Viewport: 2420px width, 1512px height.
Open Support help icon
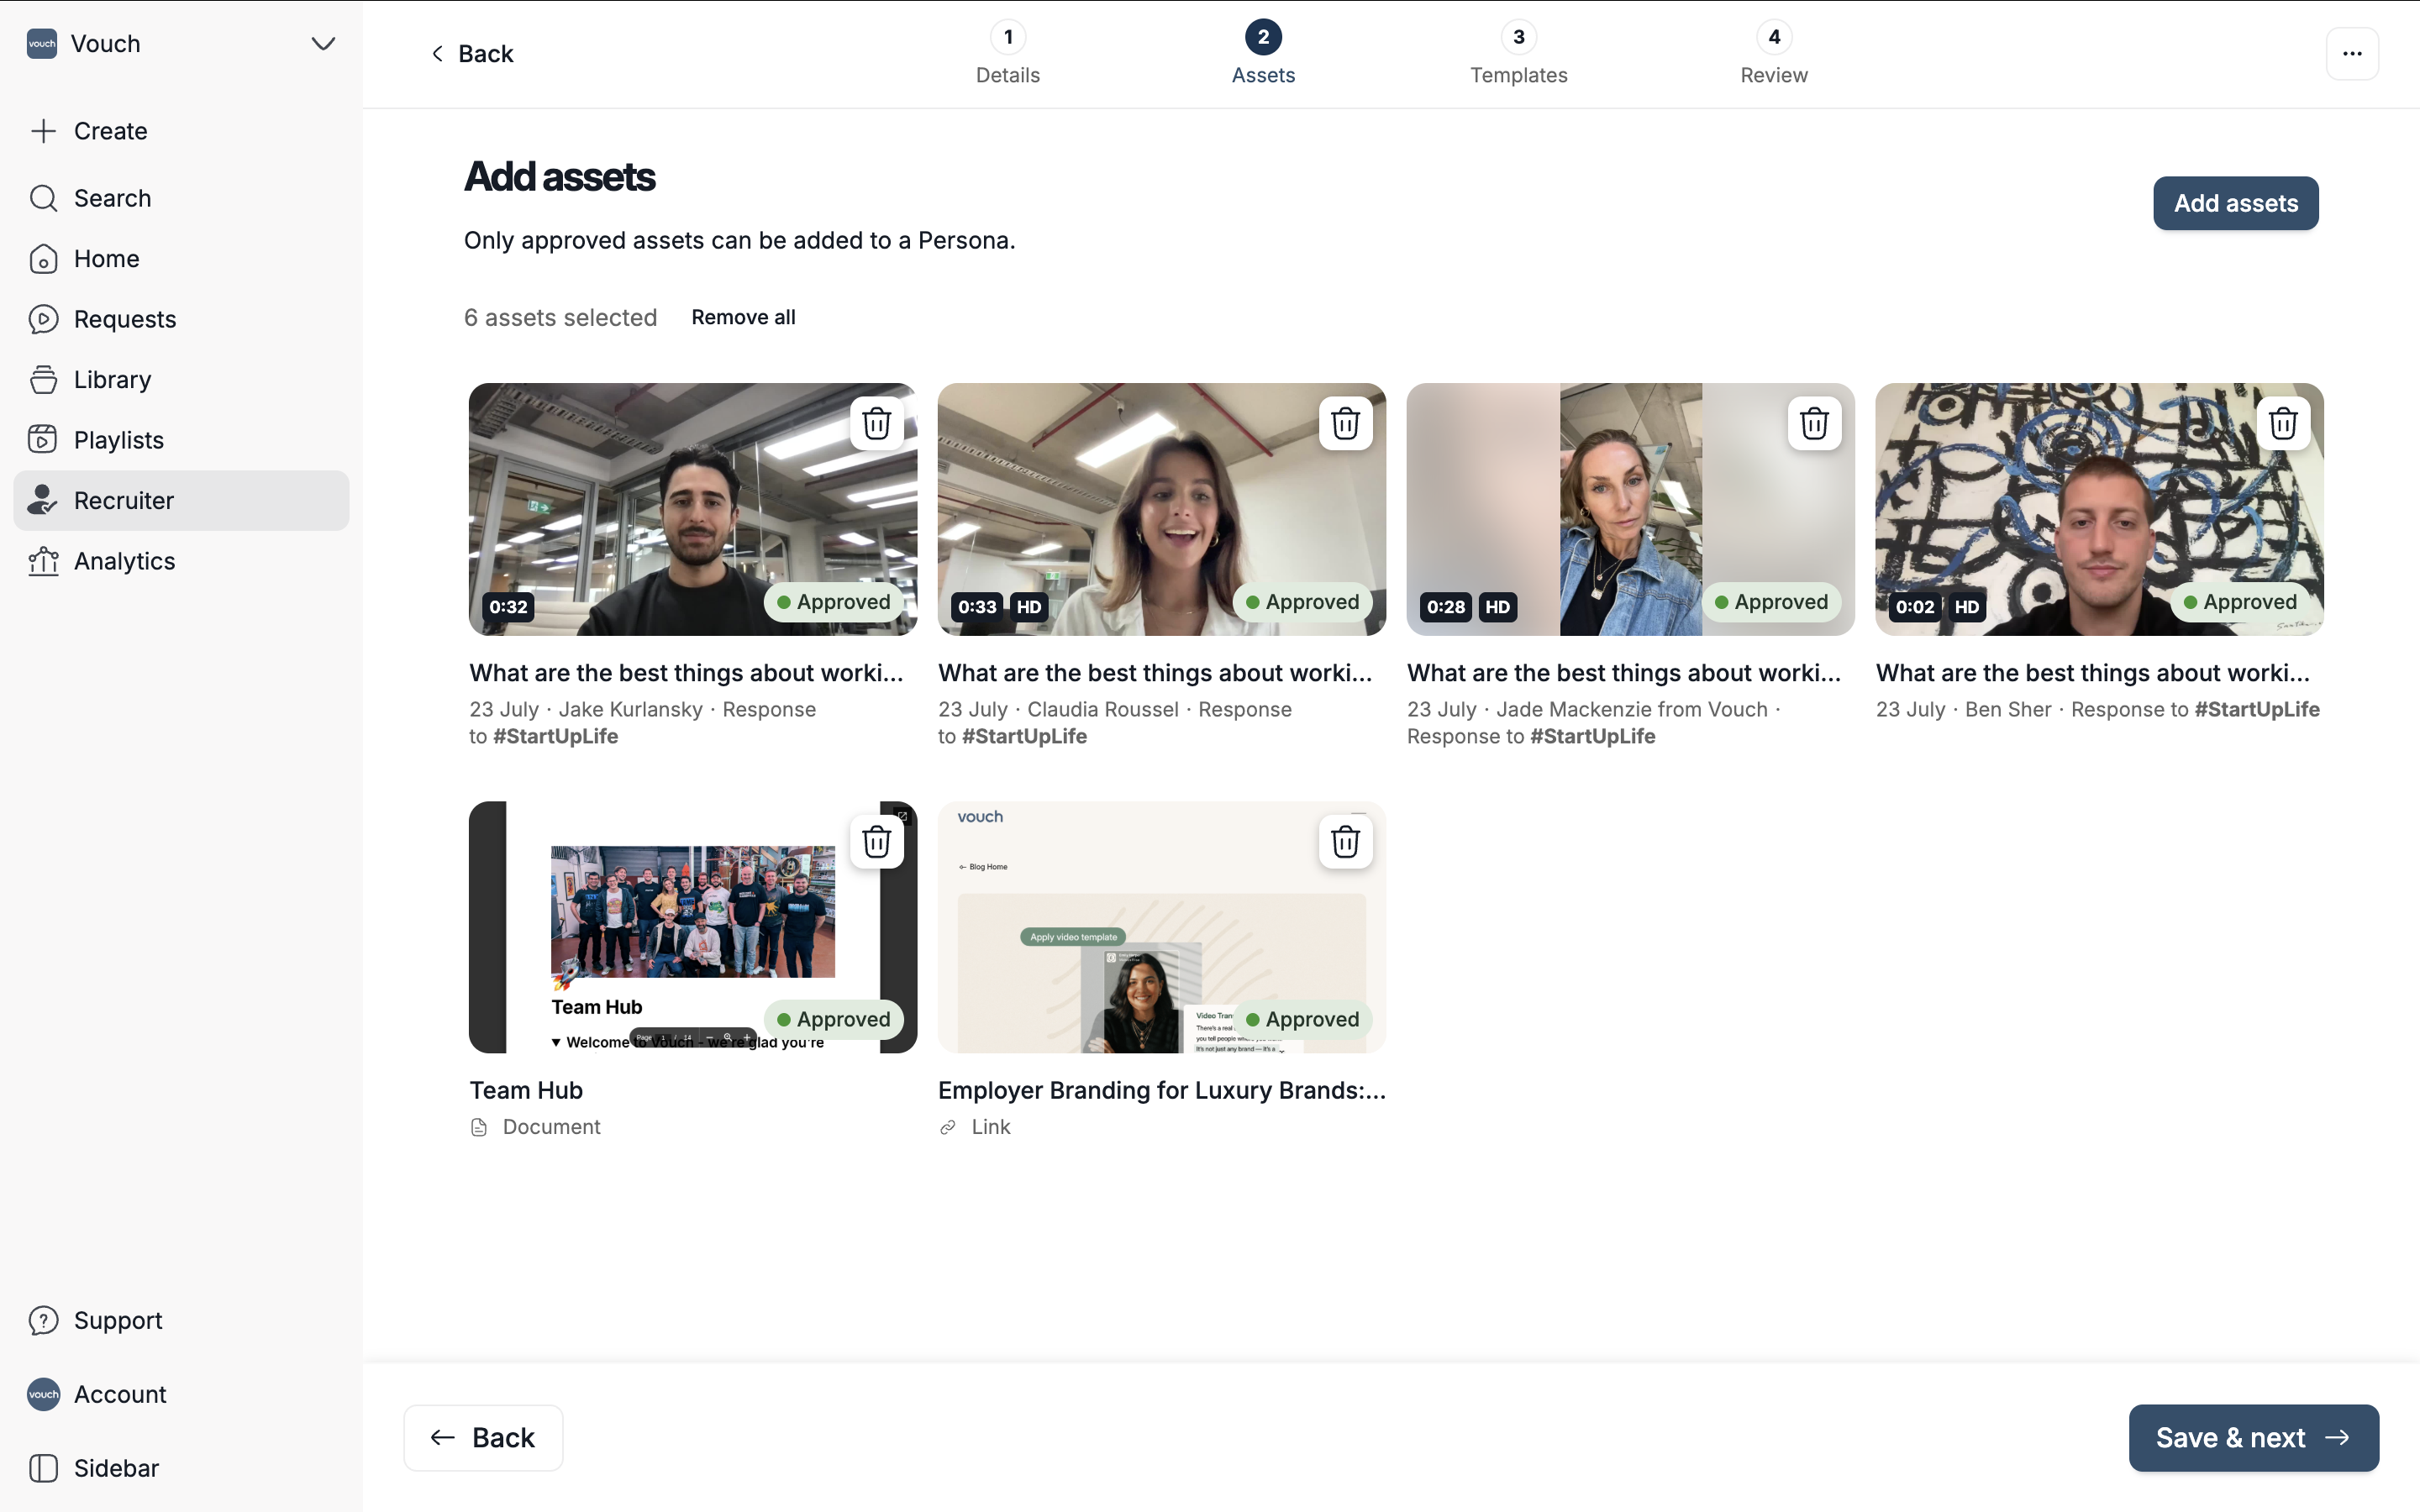pos(43,1321)
